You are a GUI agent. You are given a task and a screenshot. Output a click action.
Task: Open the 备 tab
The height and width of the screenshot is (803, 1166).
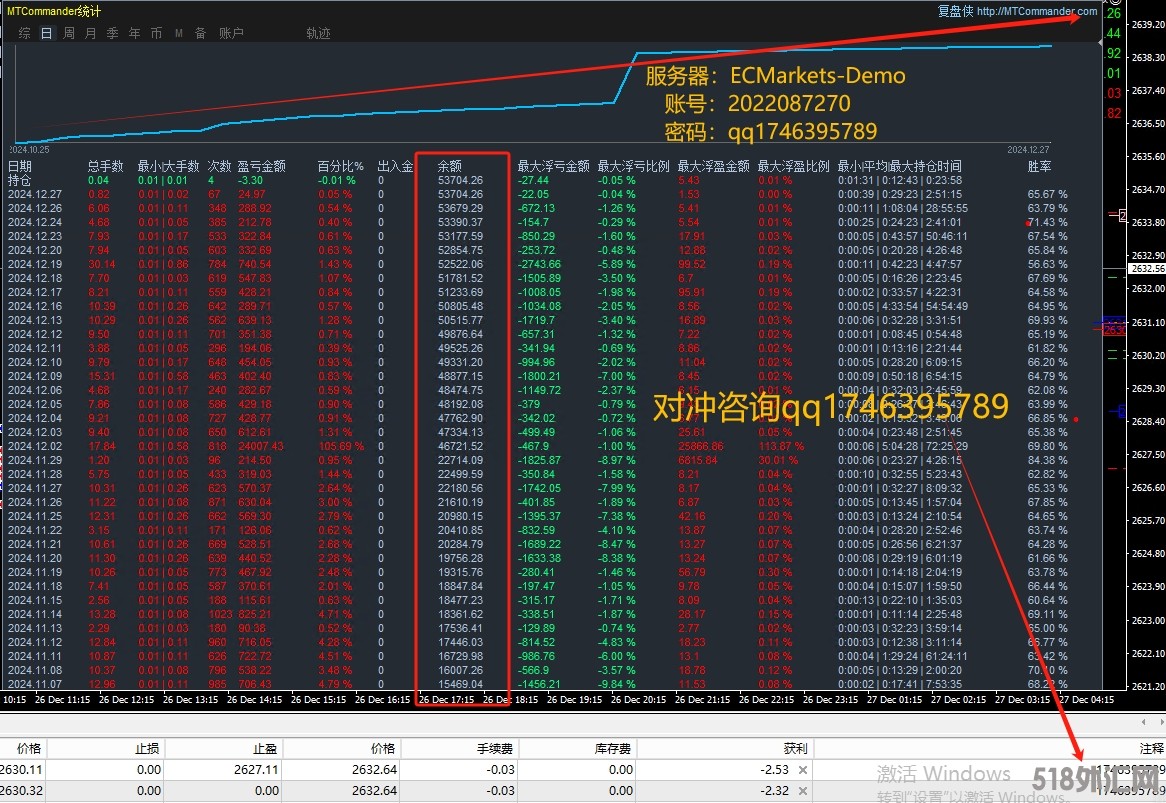click(x=200, y=33)
